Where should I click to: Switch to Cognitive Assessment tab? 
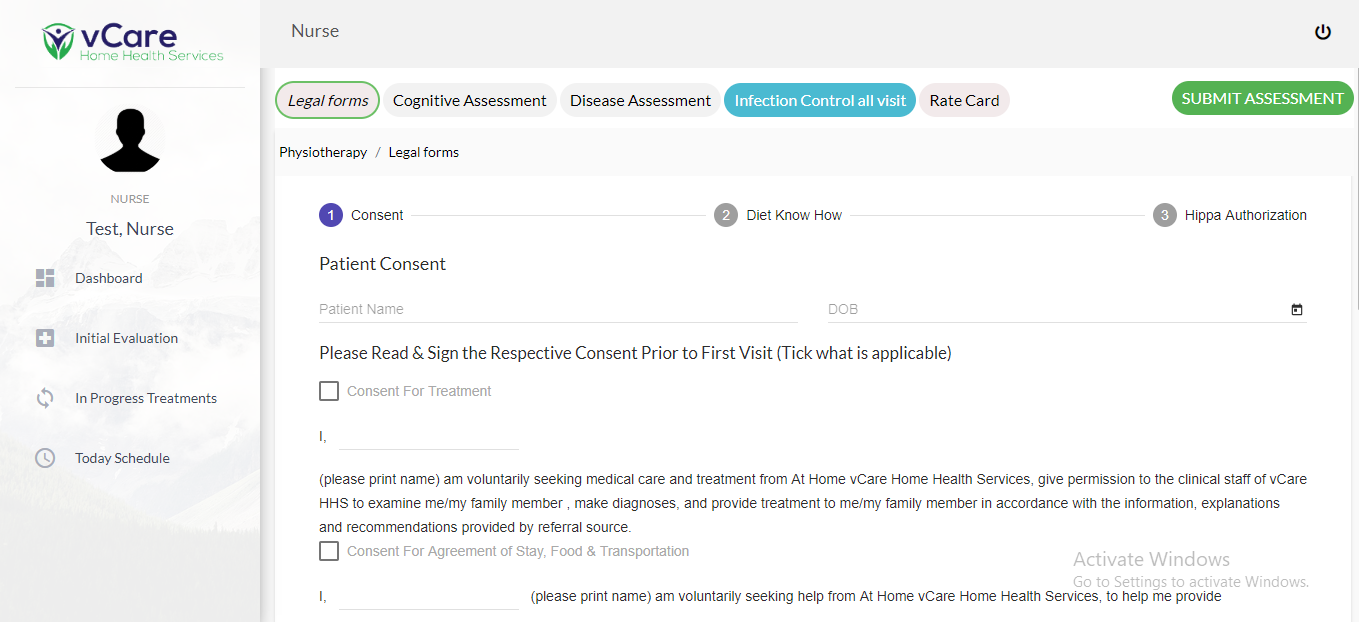[469, 100]
